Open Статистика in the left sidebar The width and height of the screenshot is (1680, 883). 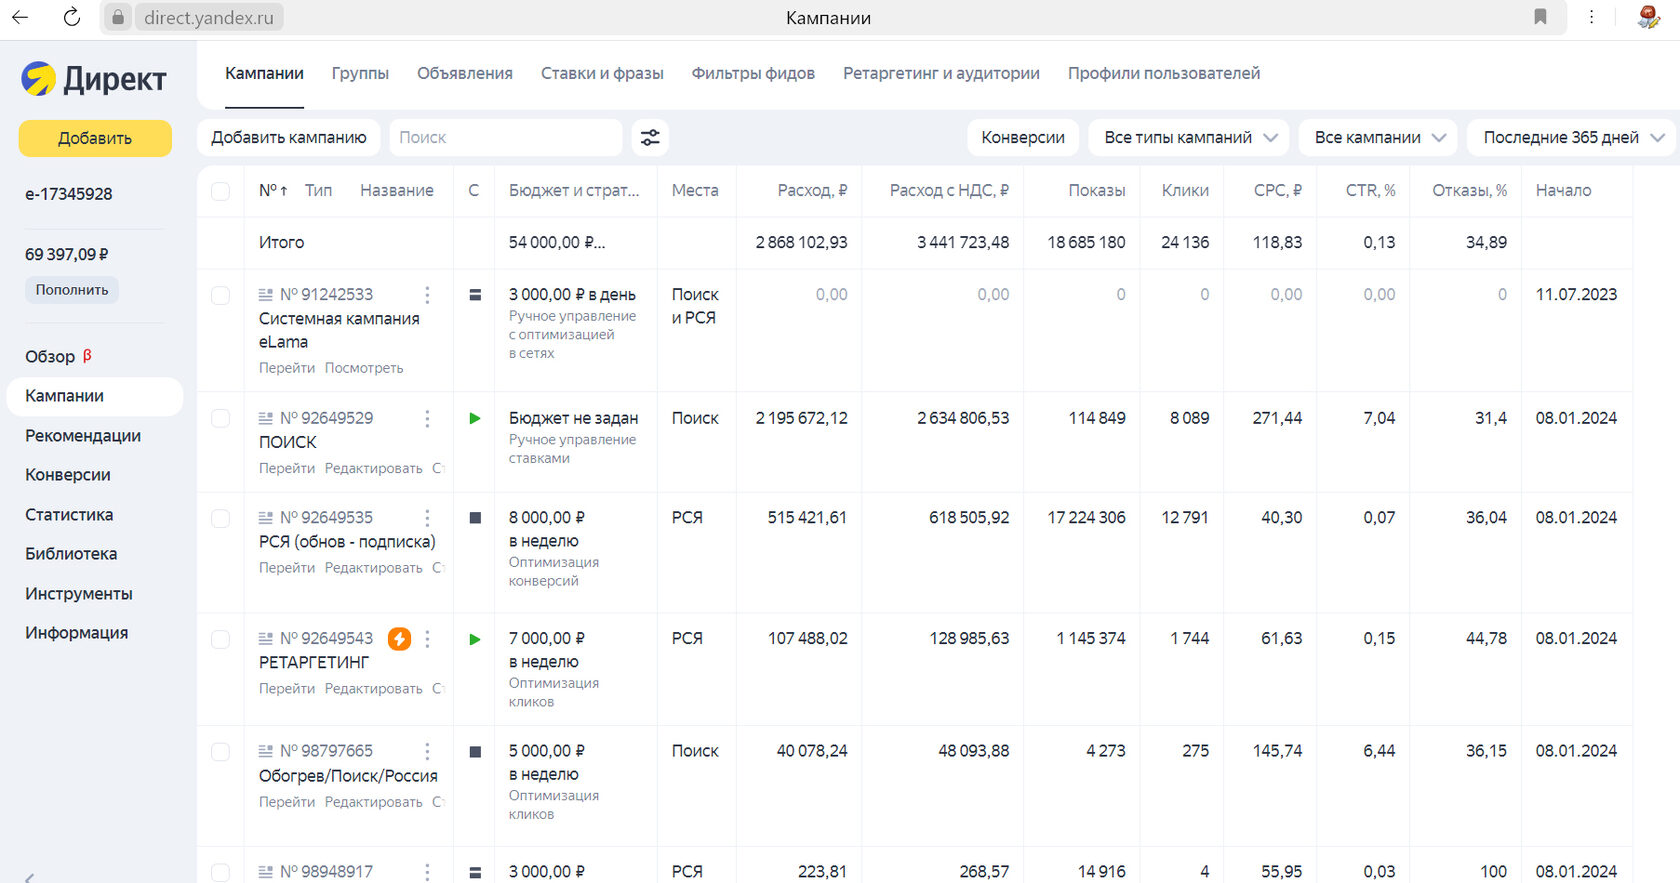[69, 515]
